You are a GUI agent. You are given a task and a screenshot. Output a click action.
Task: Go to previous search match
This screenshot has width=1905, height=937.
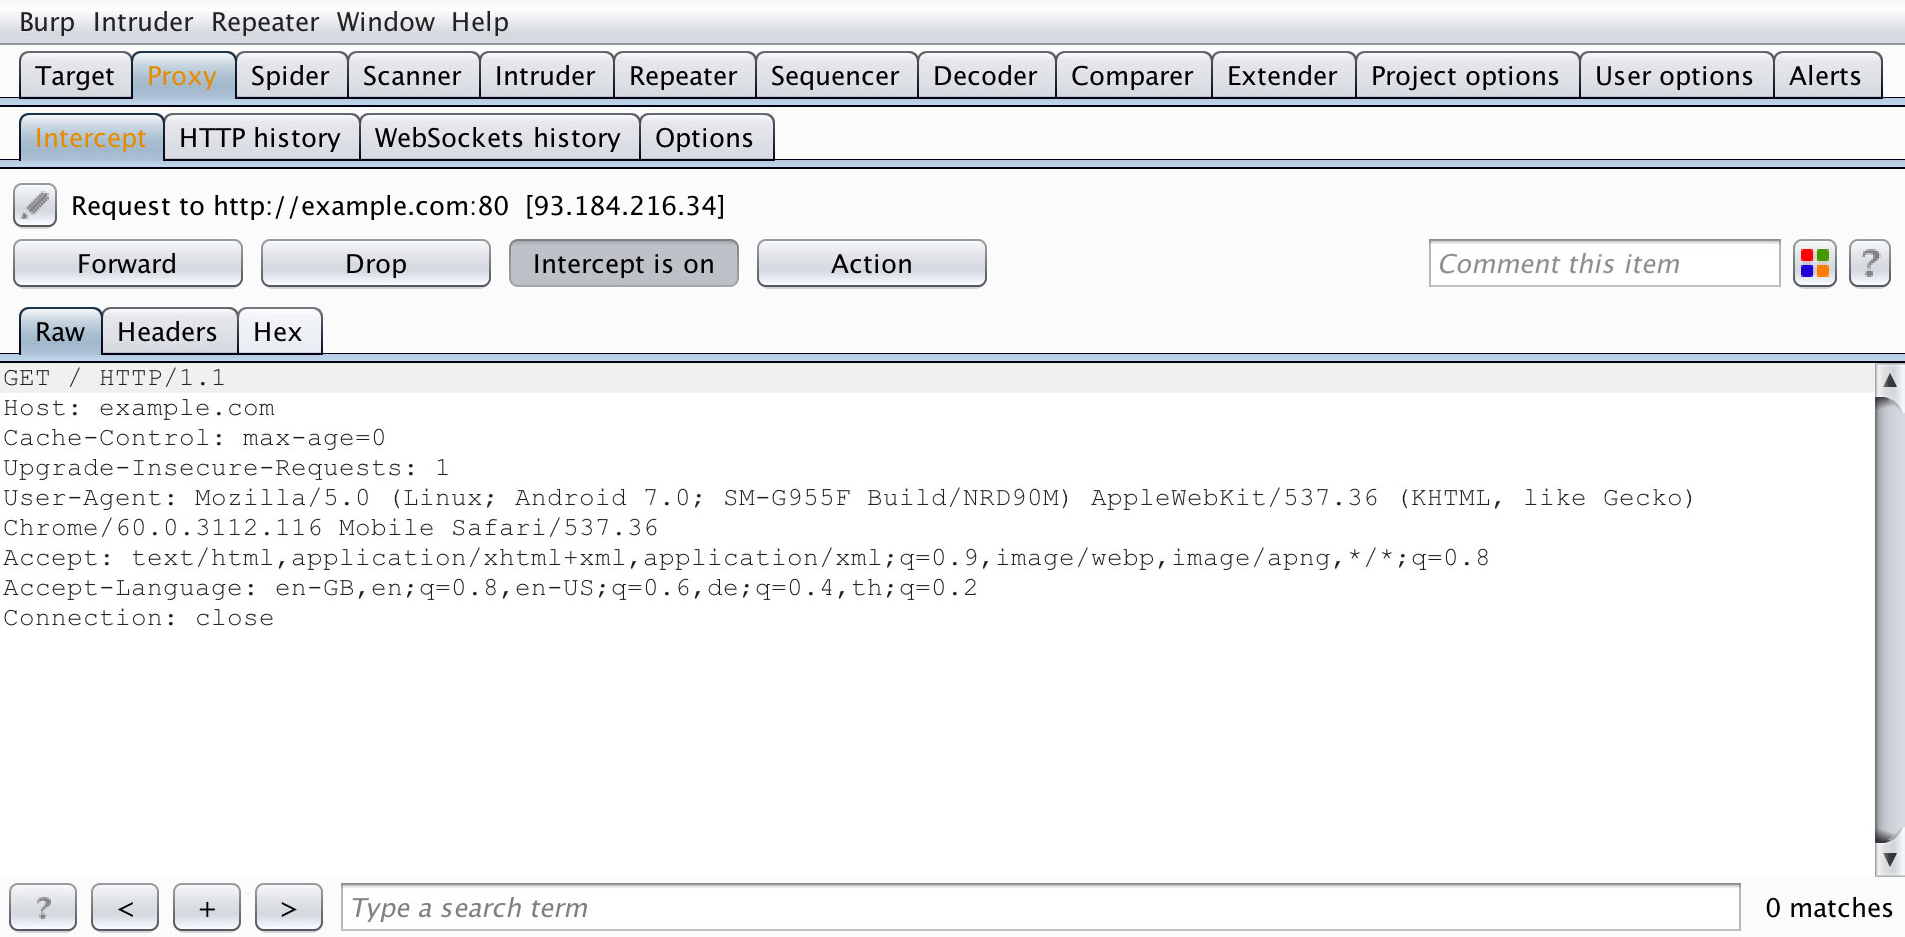click(125, 908)
